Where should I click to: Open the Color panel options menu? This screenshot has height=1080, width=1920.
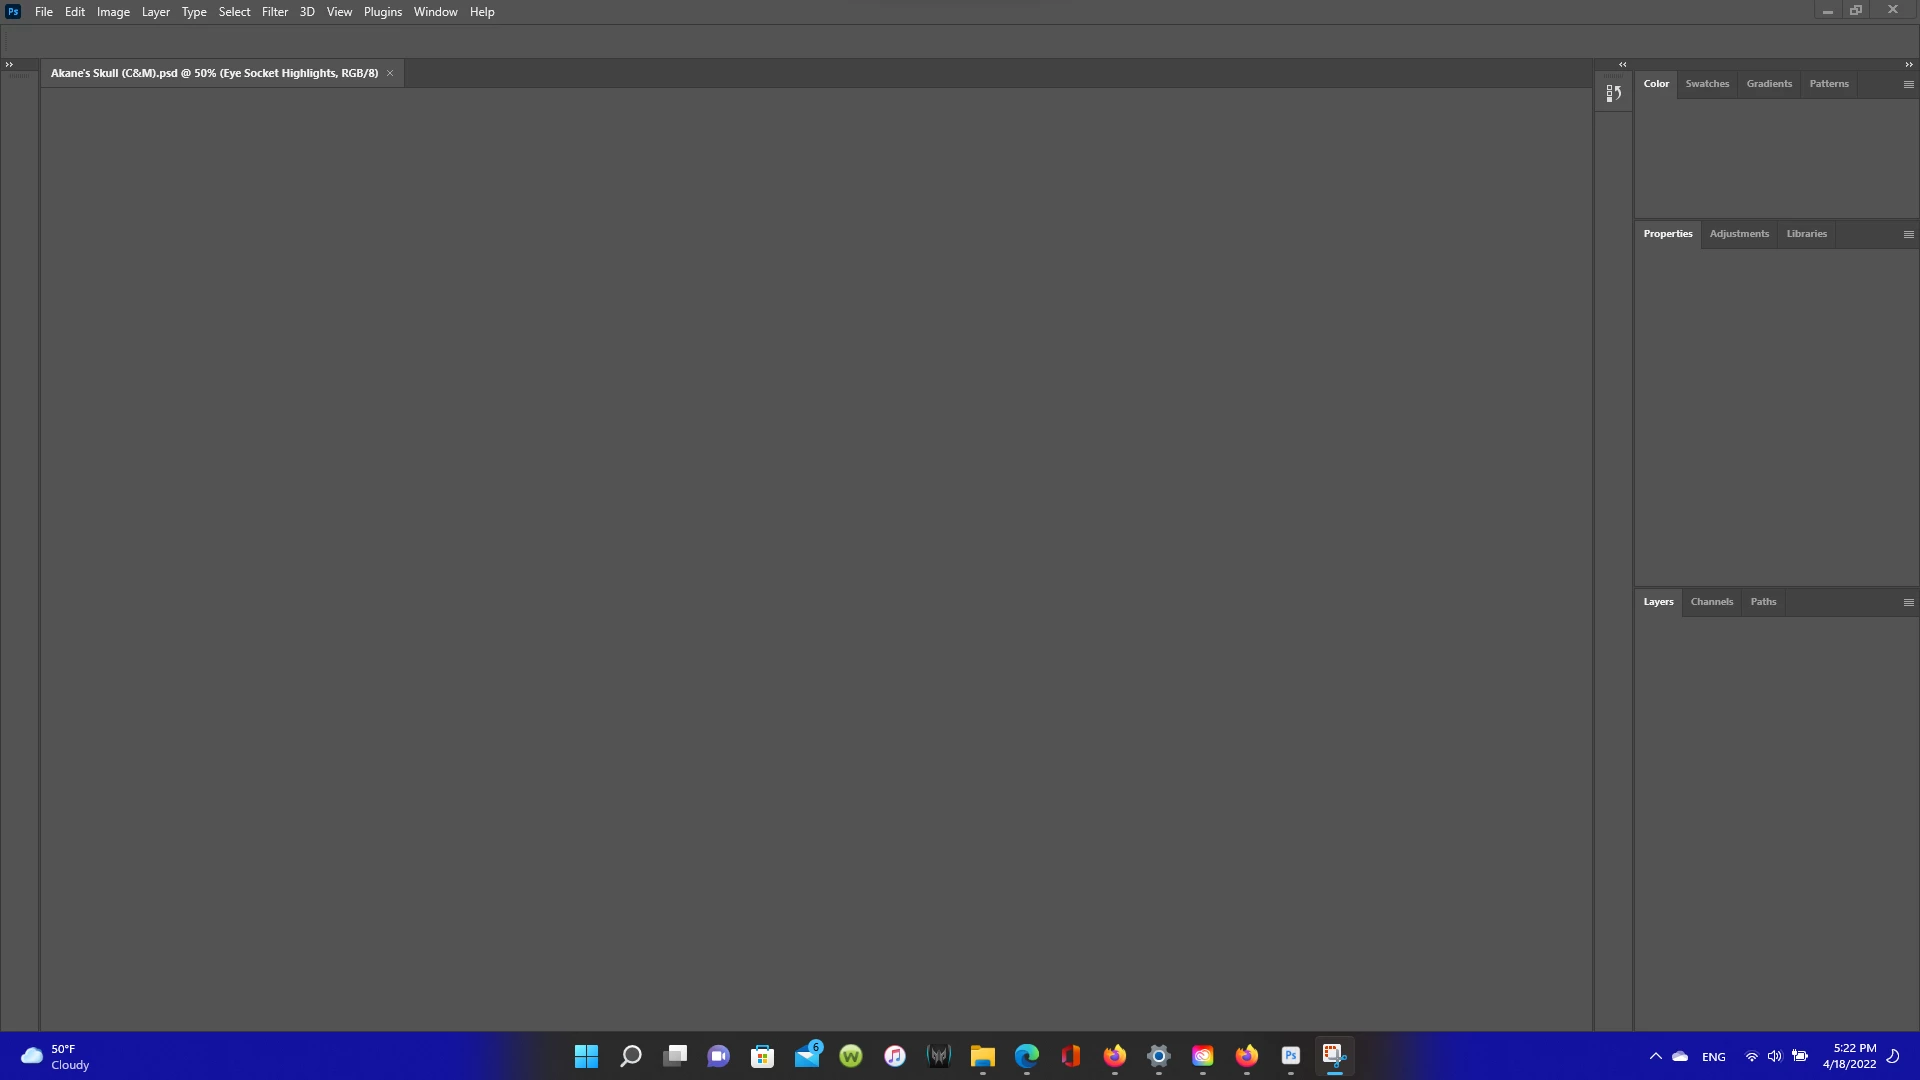[1908, 85]
